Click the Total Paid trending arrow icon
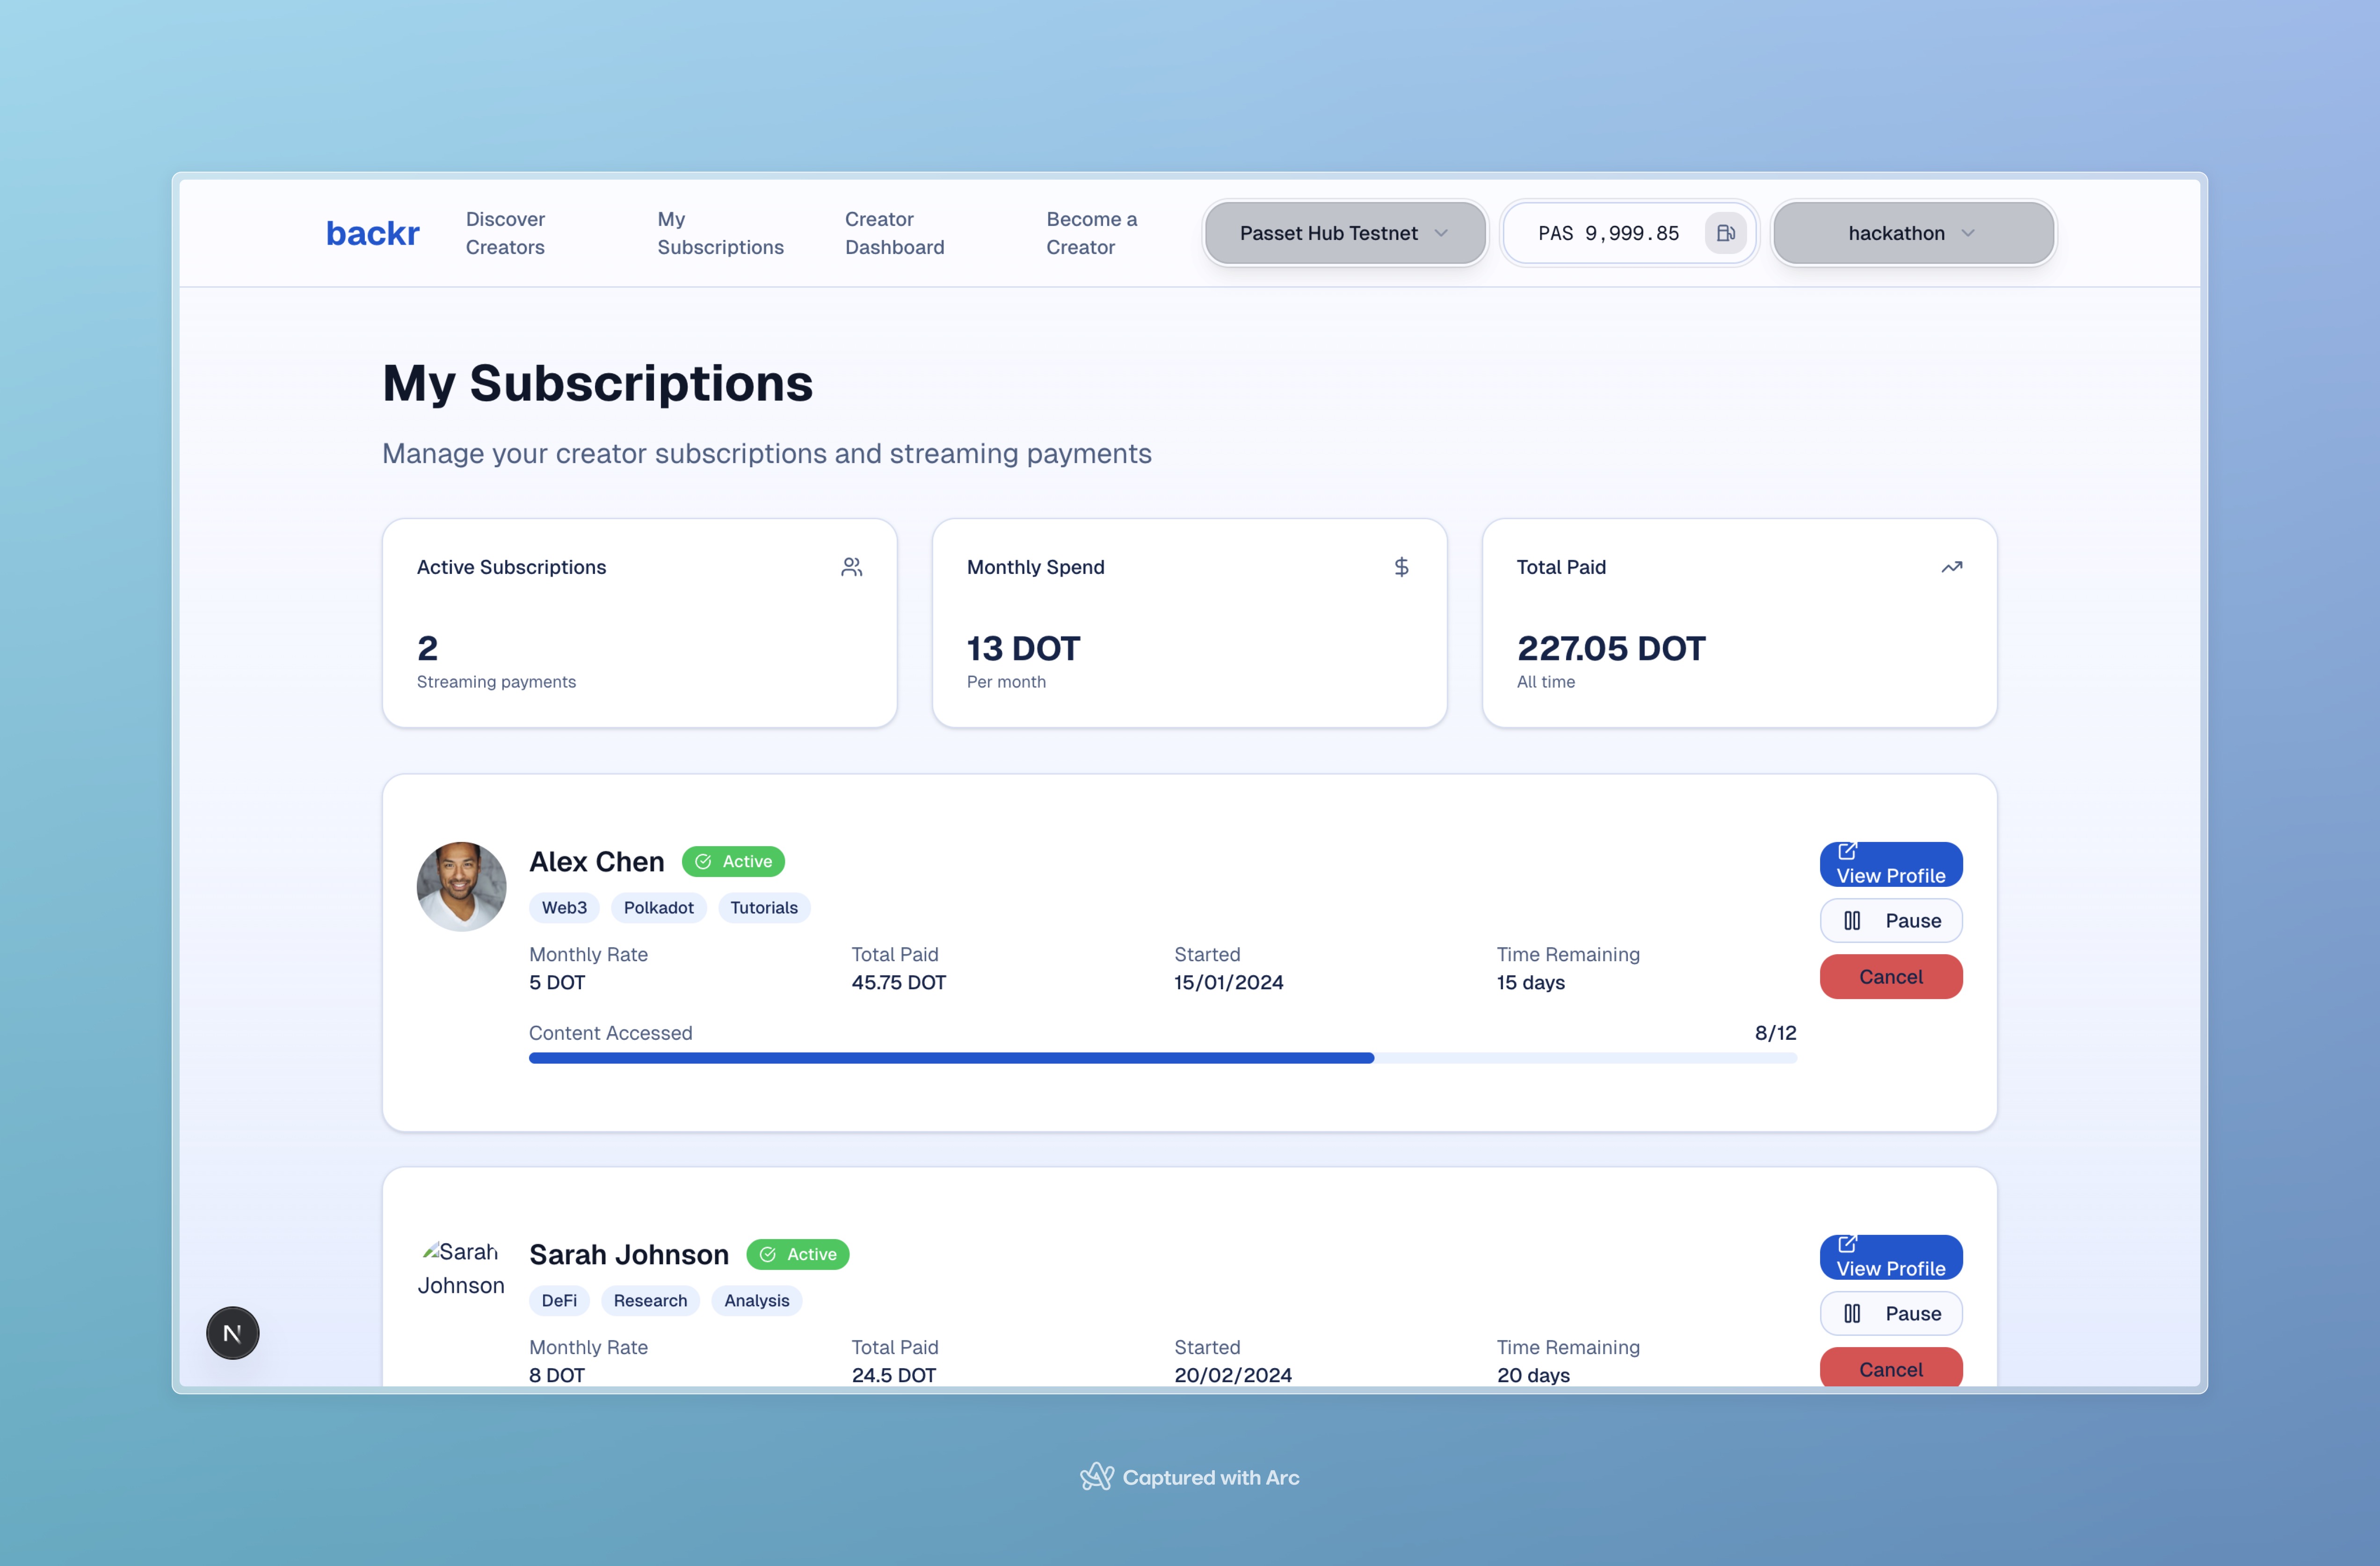The width and height of the screenshot is (2380, 1566). click(x=1951, y=567)
